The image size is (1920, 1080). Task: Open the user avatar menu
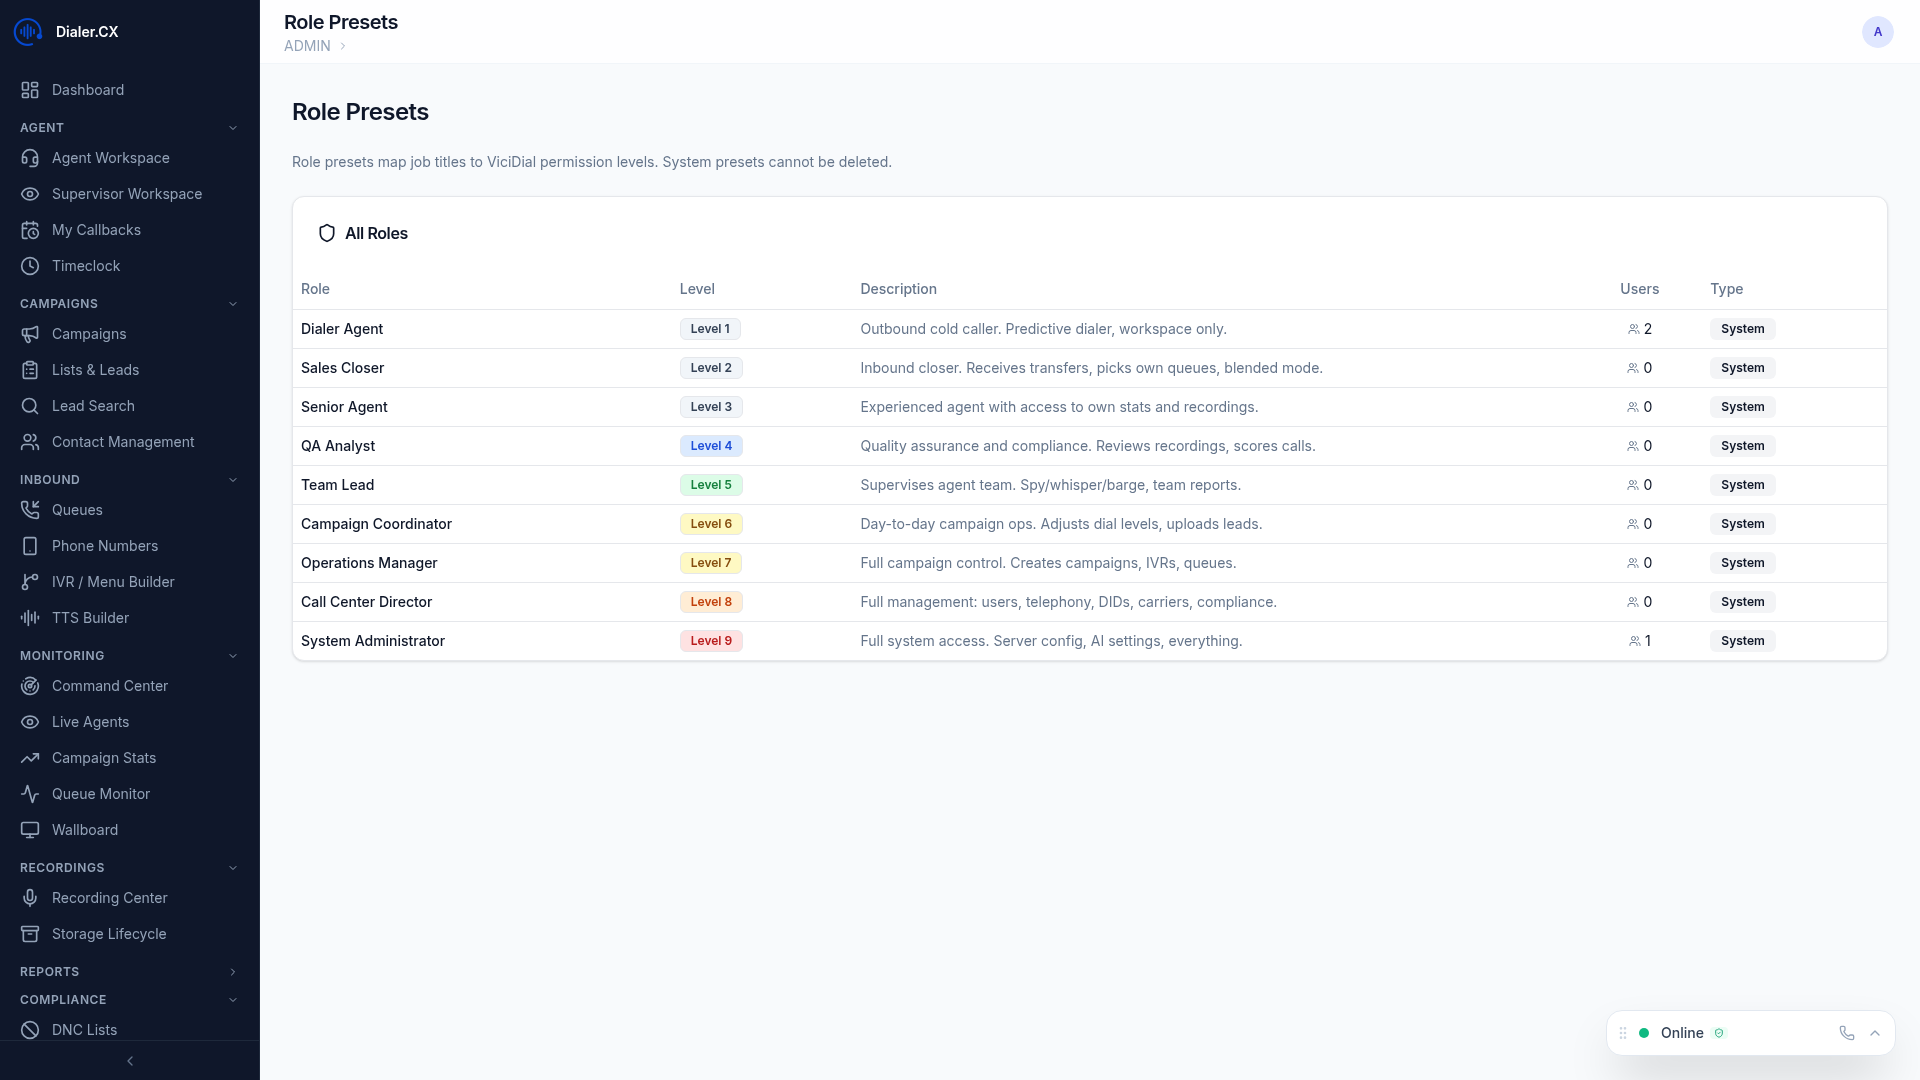(1878, 31)
